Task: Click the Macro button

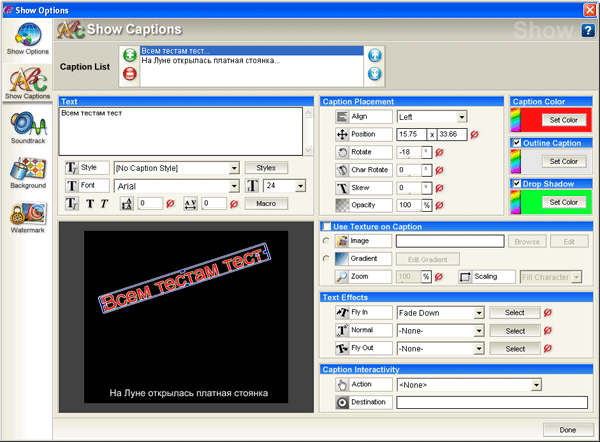Action: pyautogui.click(x=266, y=204)
